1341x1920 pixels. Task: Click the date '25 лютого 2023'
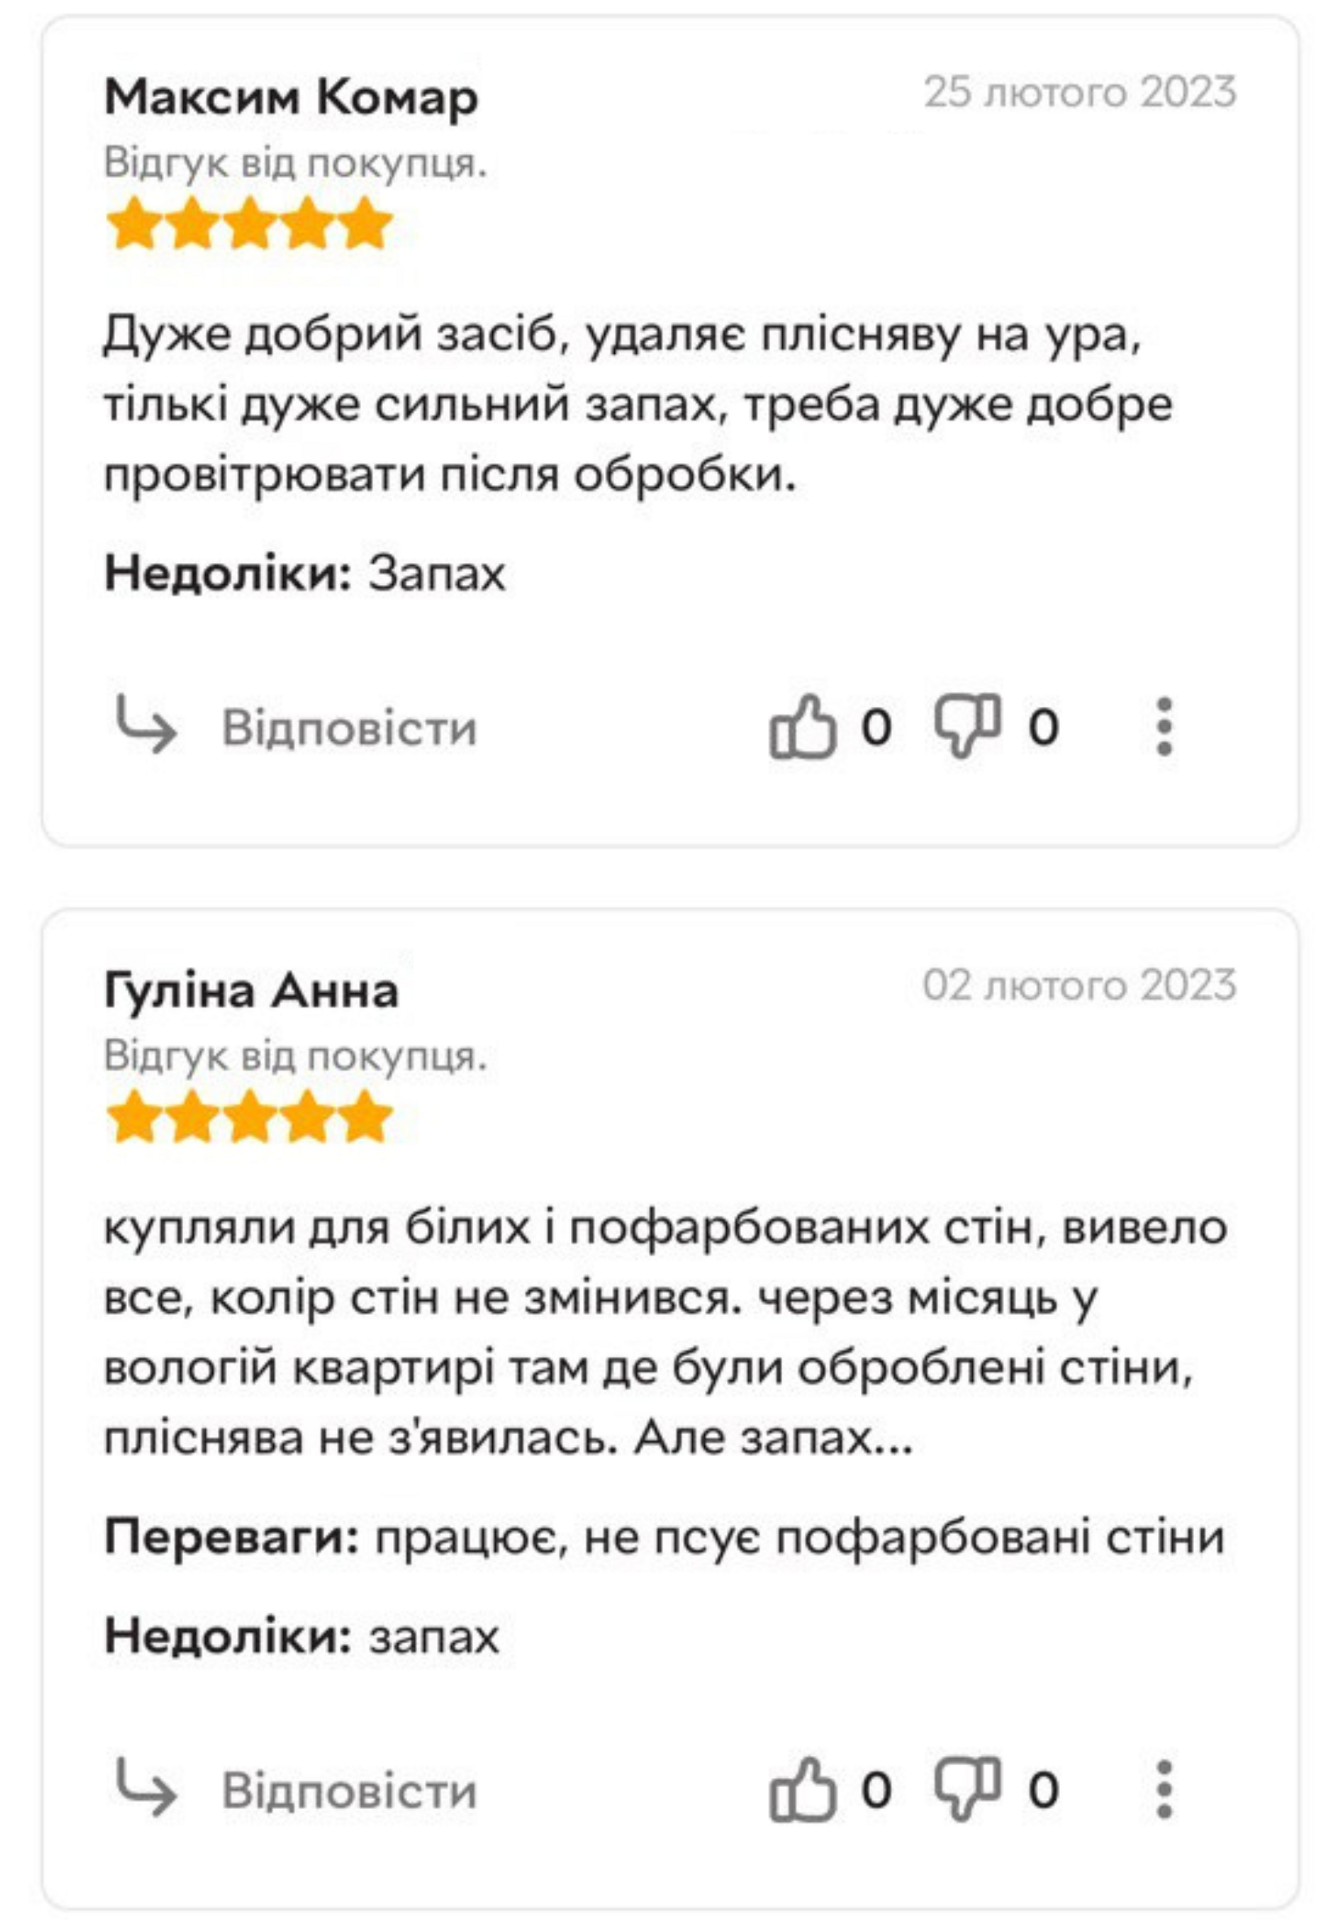click(x=1079, y=92)
